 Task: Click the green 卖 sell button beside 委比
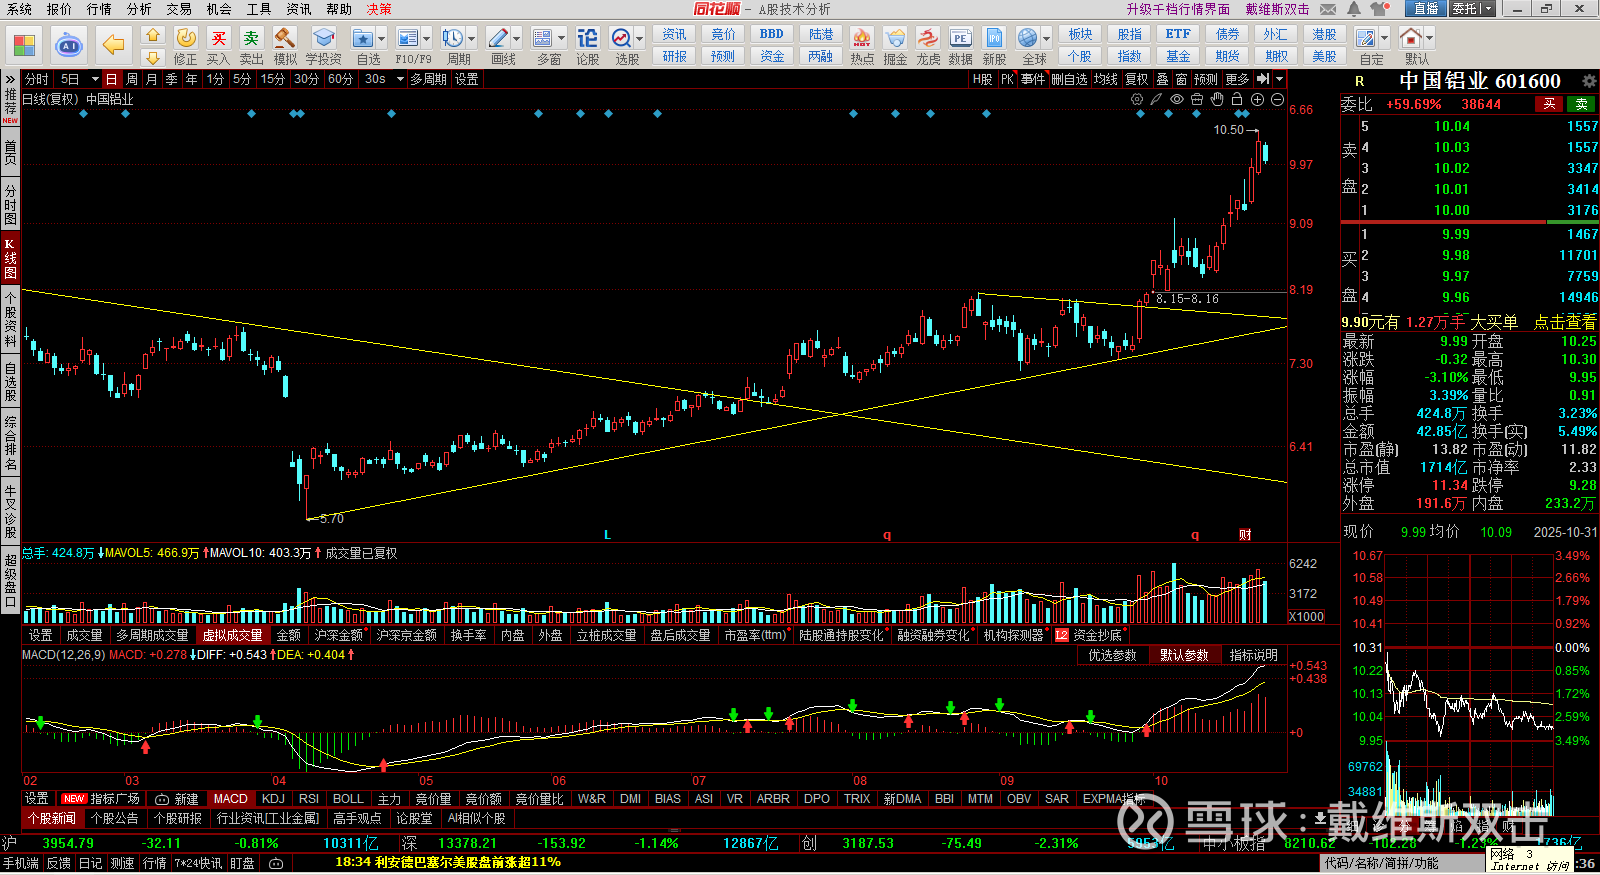click(x=1582, y=104)
